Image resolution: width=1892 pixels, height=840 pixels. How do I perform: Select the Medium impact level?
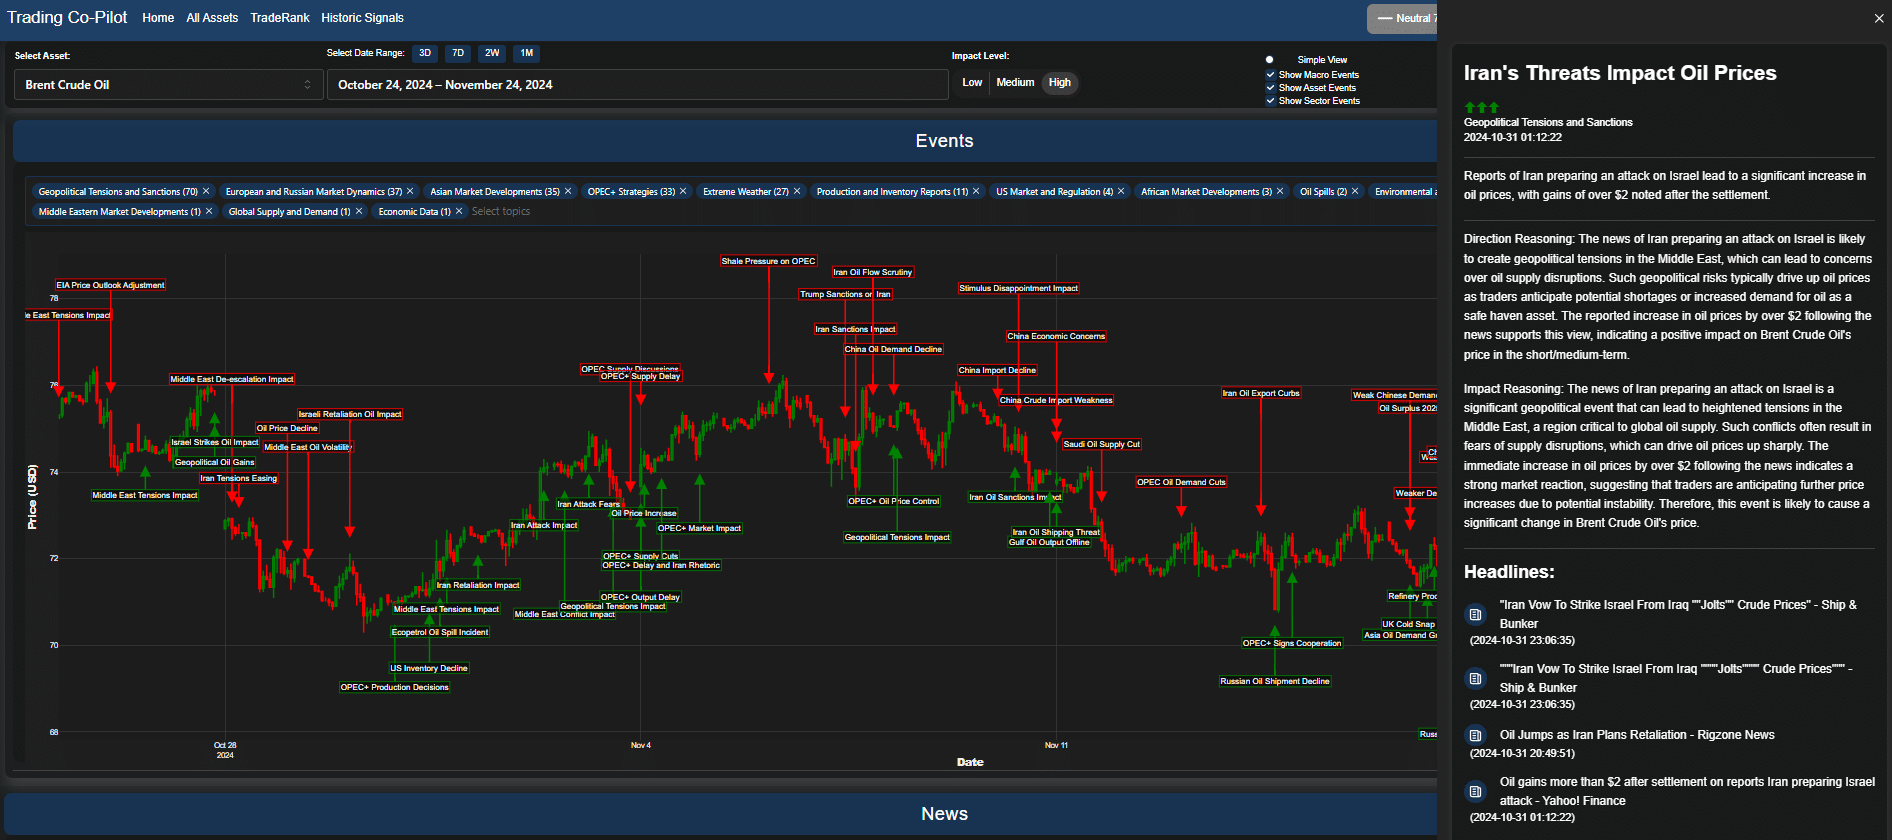1015,83
